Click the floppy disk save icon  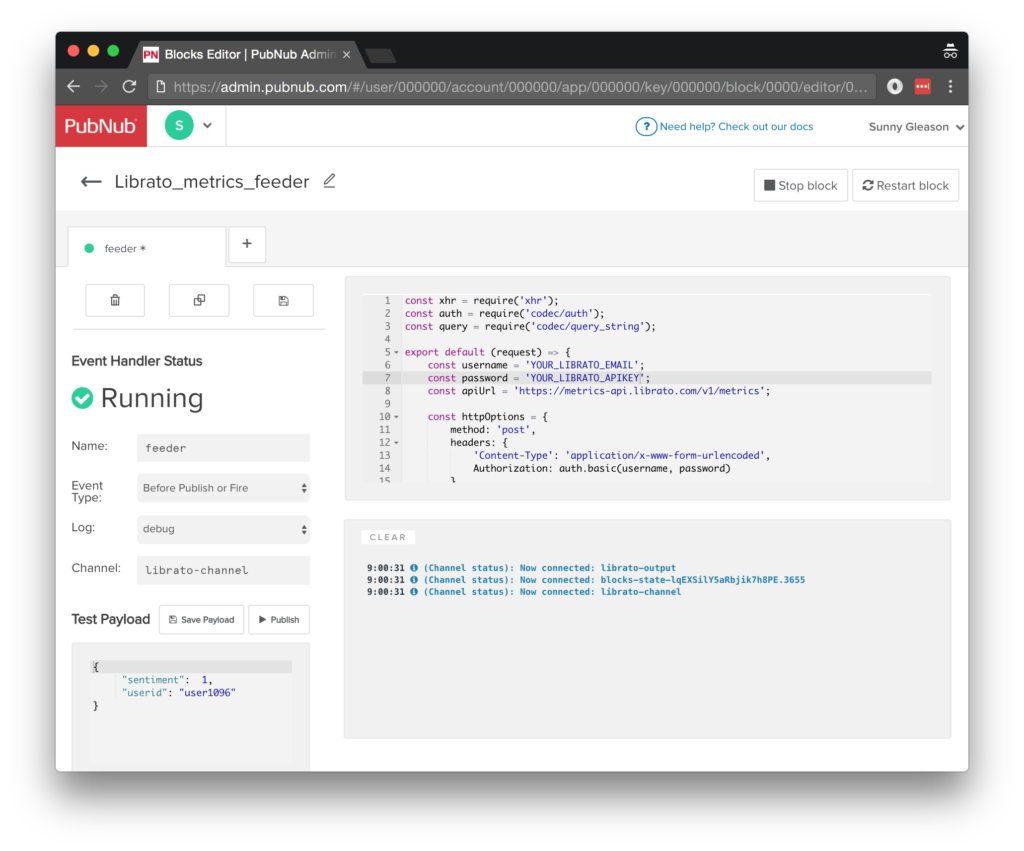coord(283,300)
